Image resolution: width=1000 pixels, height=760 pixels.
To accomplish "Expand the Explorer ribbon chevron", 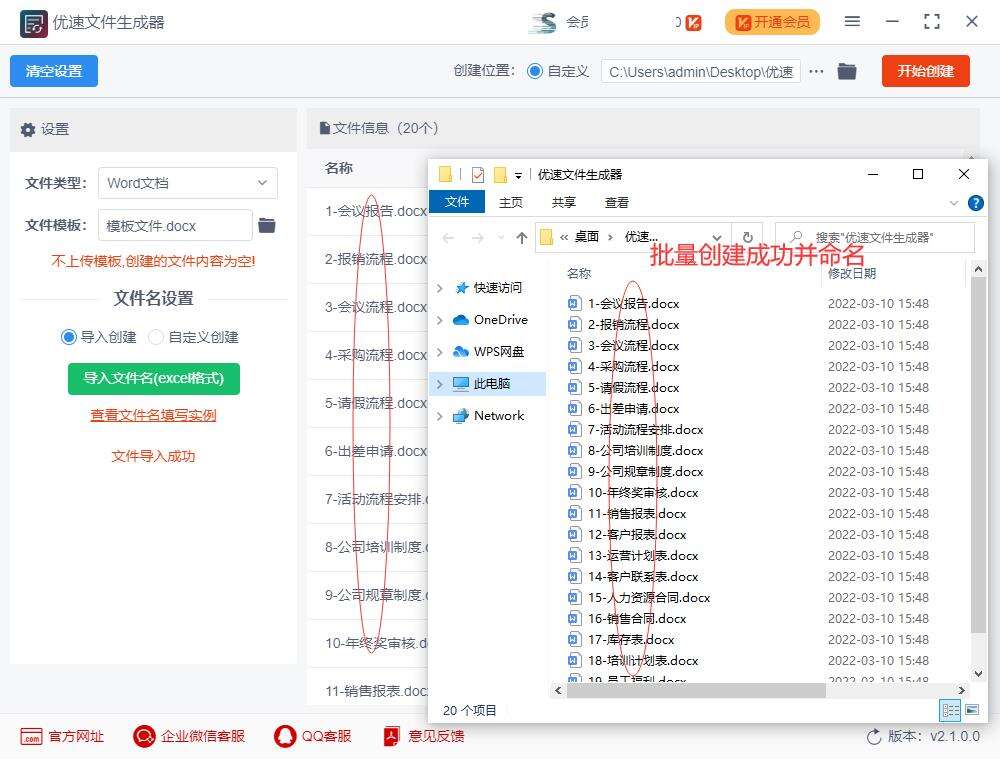I will tap(953, 203).
